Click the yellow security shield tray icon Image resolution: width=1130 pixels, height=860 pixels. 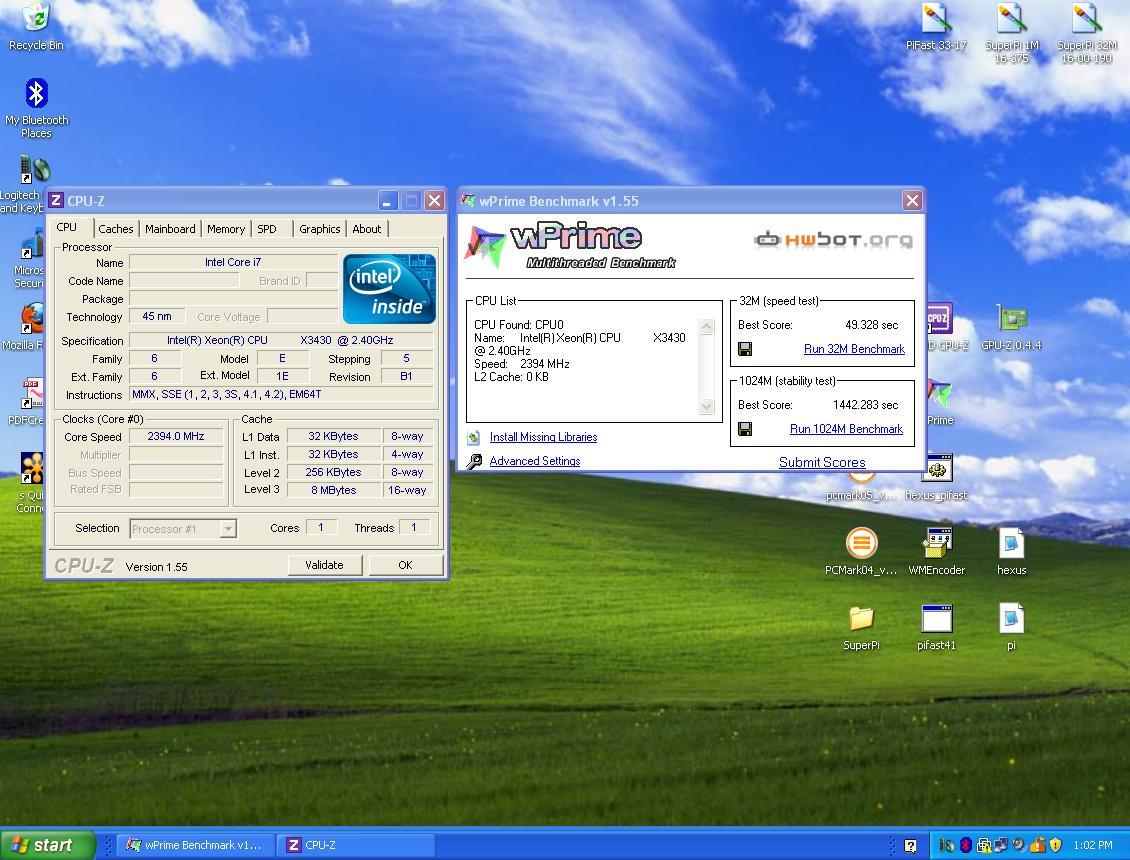coord(1056,845)
